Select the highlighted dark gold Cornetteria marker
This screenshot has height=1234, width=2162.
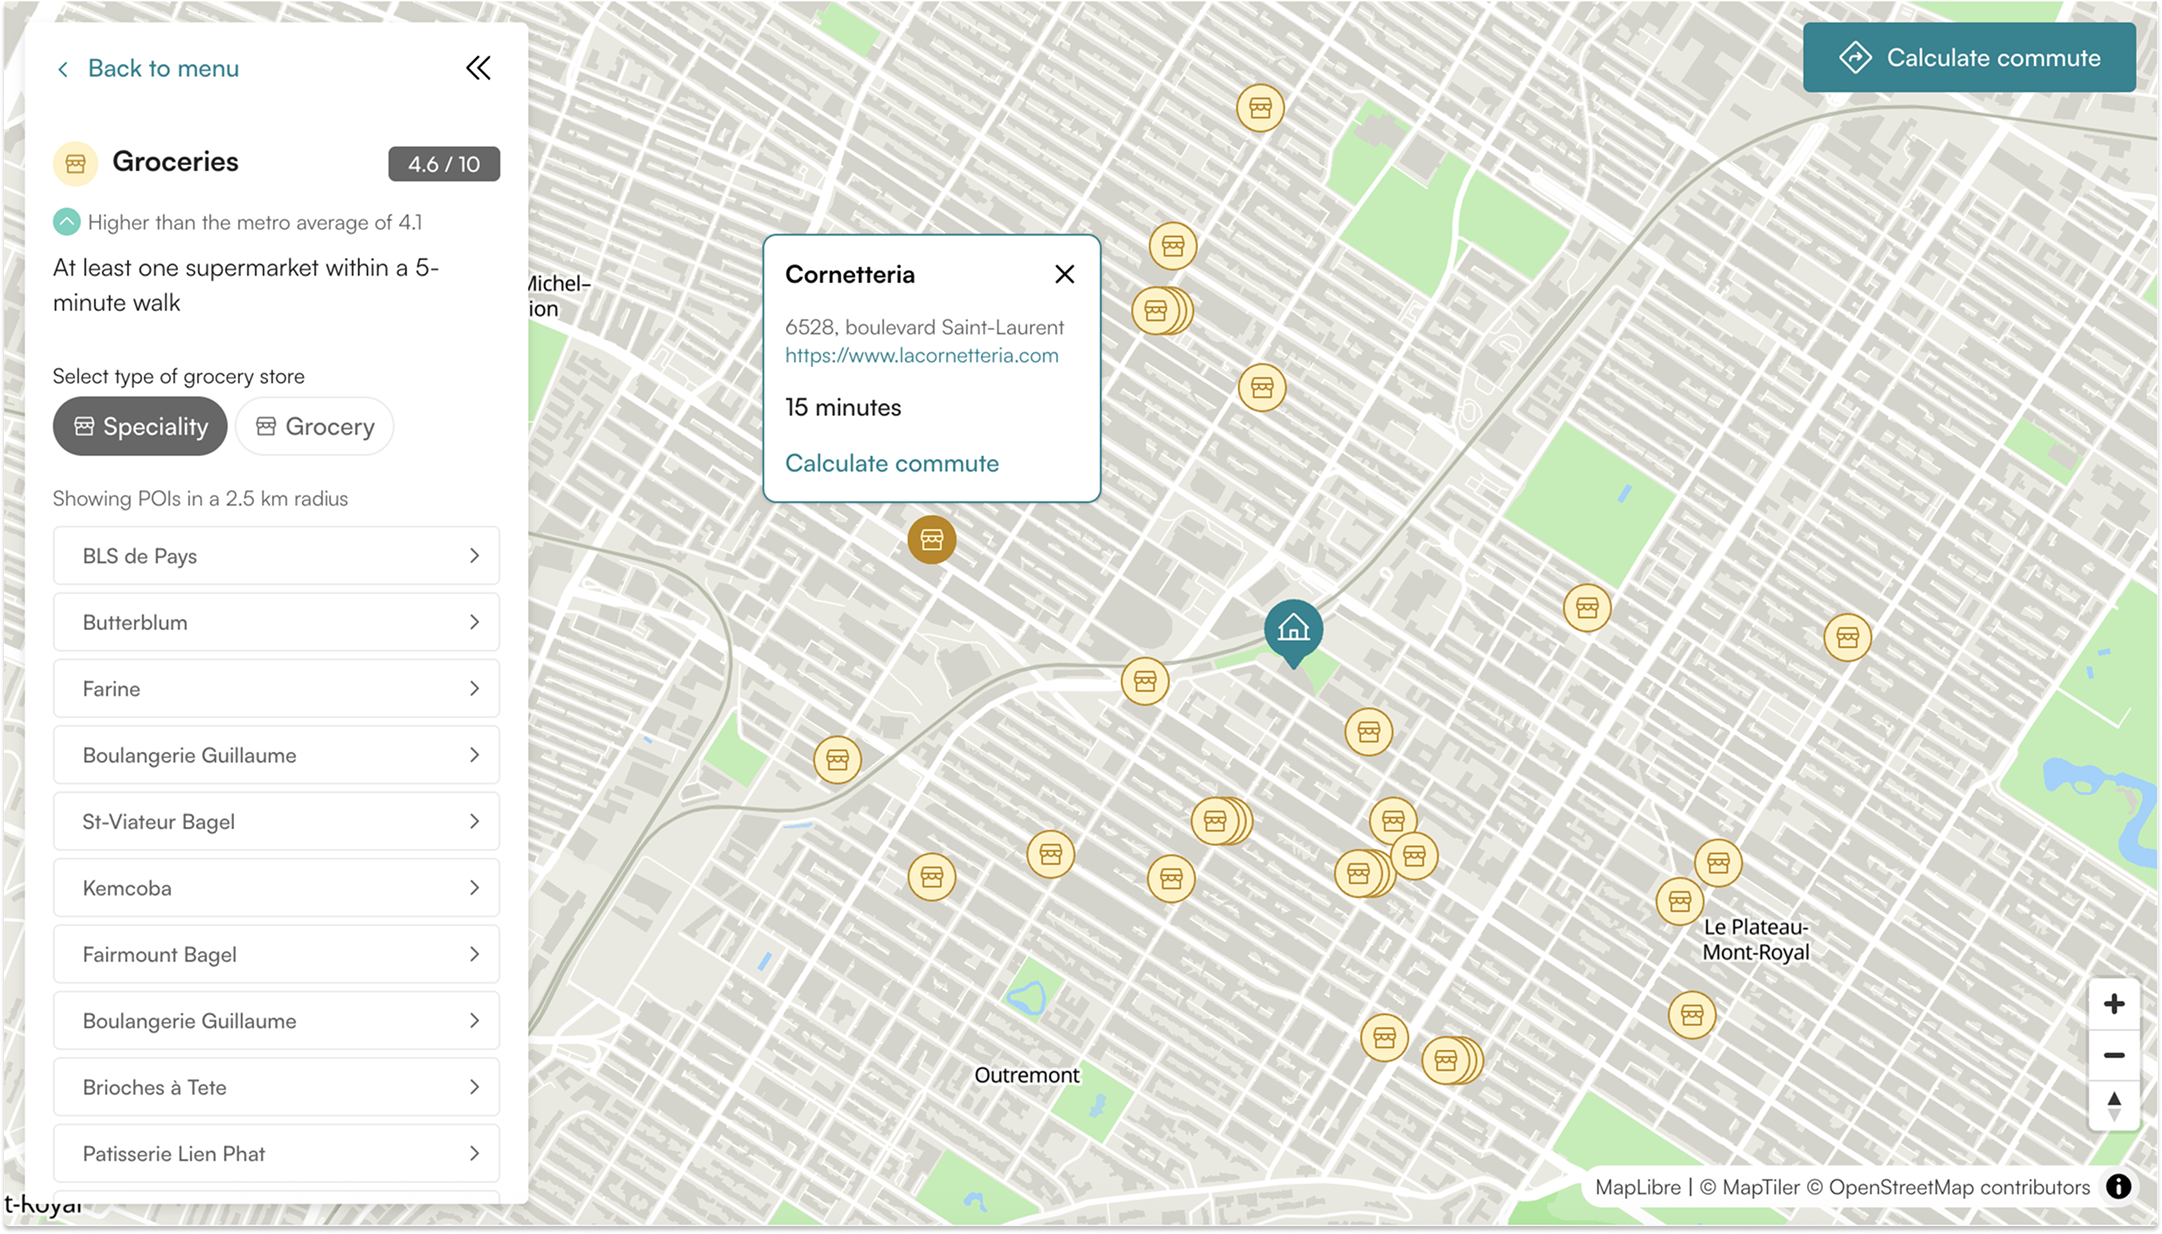click(931, 540)
